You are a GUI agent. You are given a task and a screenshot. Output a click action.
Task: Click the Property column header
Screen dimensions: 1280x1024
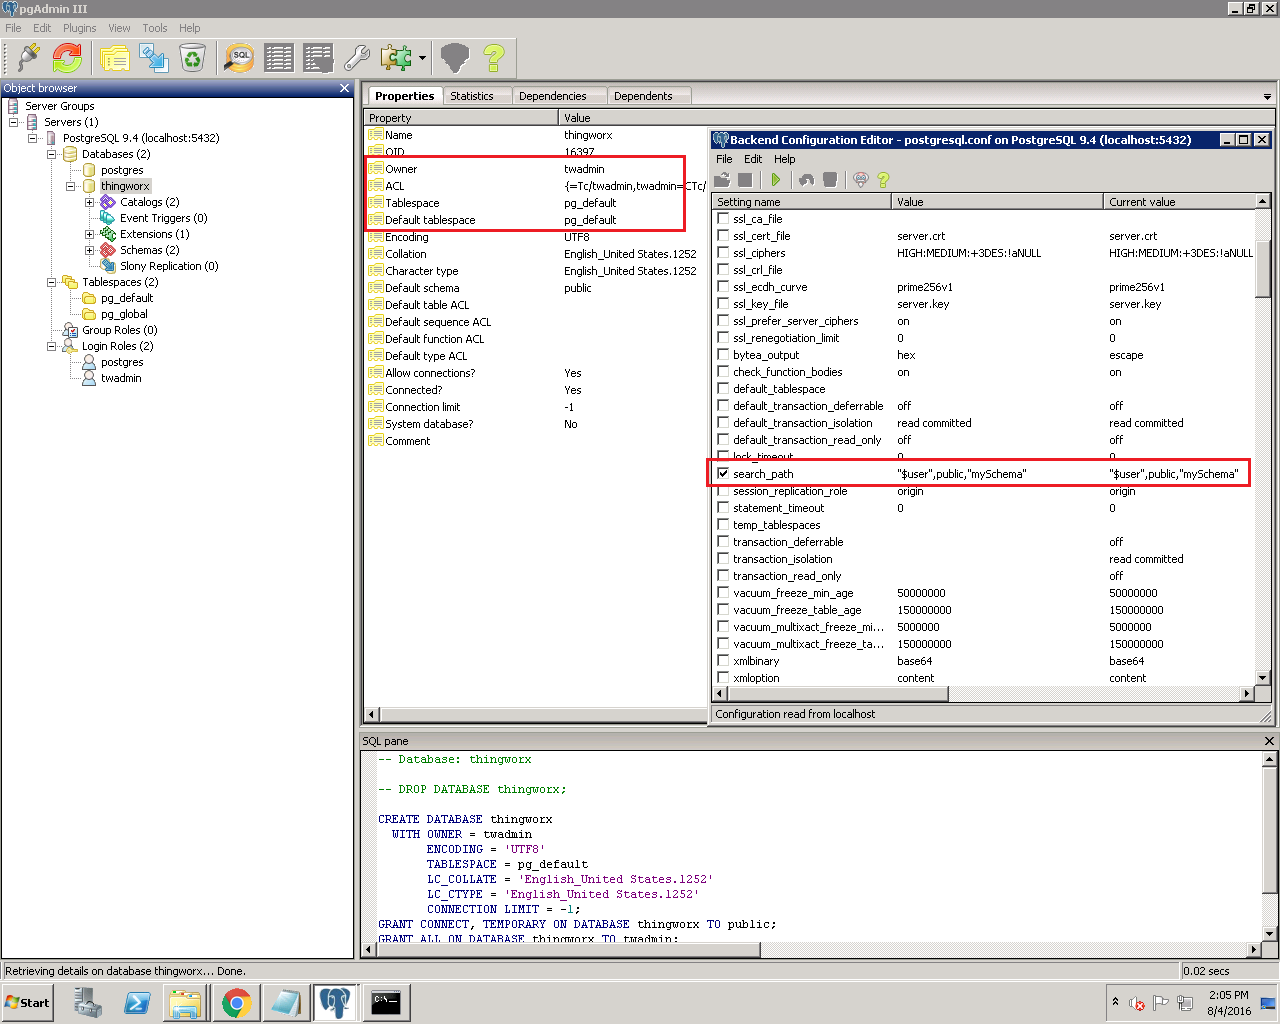click(461, 118)
